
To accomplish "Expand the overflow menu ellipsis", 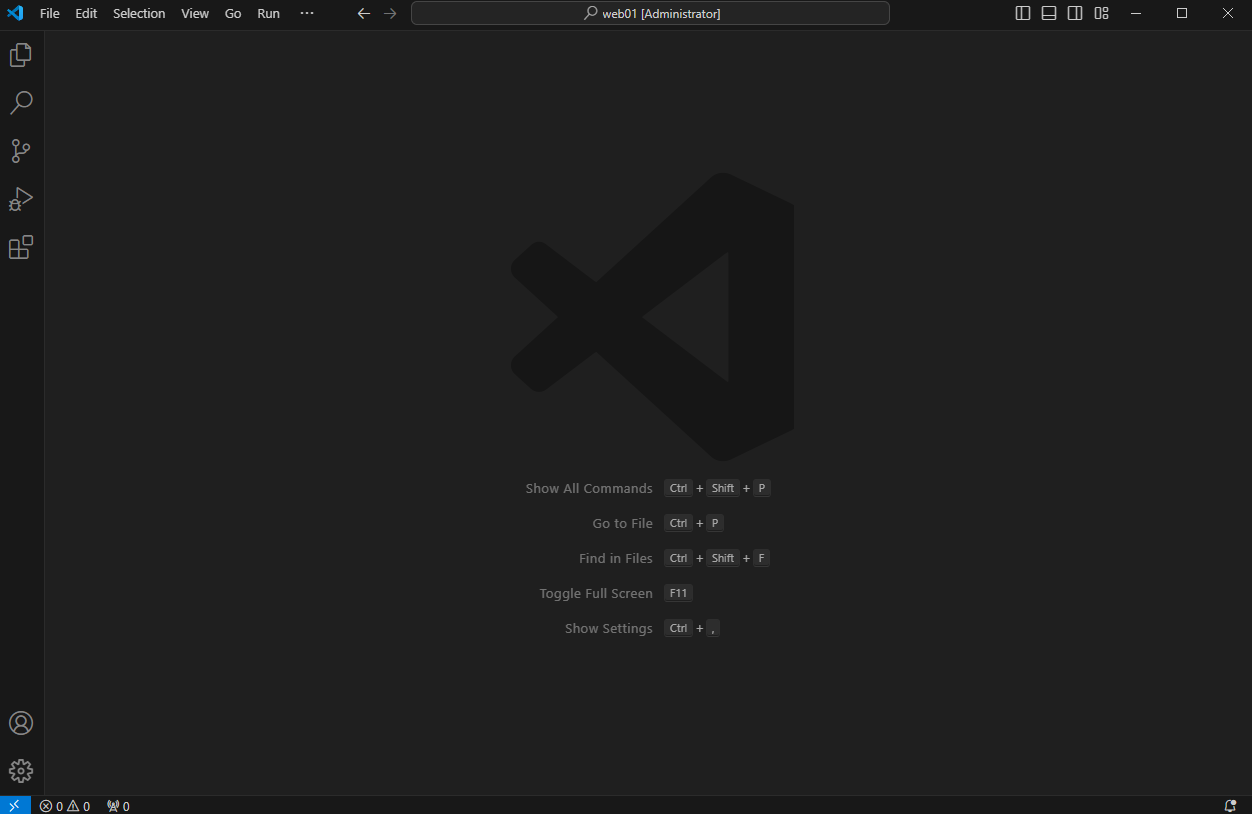I will (307, 13).
